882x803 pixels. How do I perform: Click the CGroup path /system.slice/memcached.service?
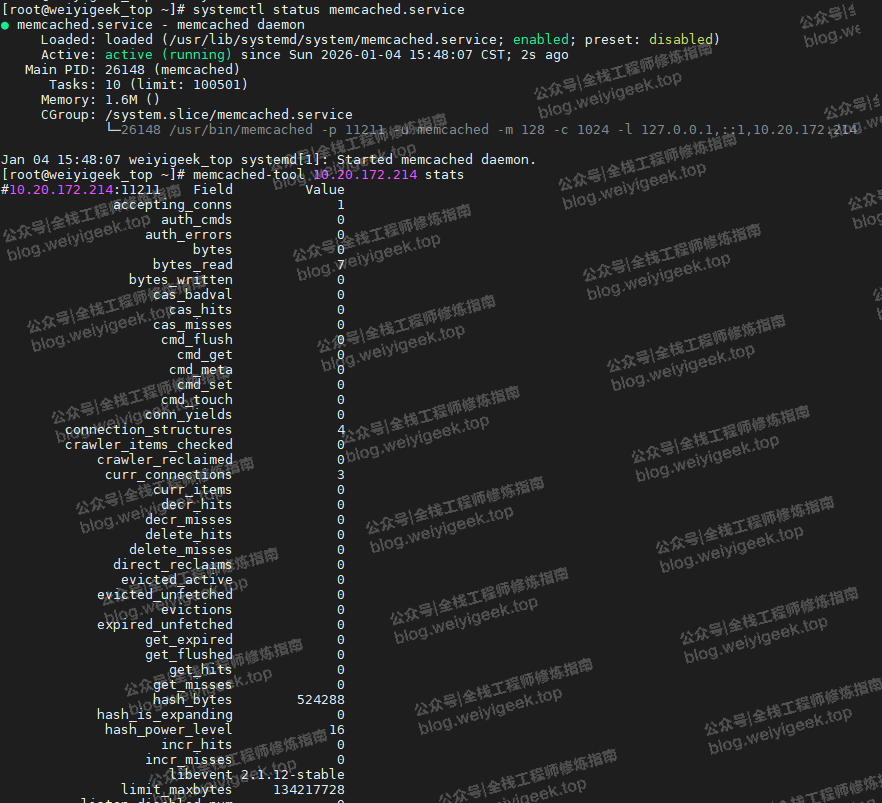click(229, 115)
